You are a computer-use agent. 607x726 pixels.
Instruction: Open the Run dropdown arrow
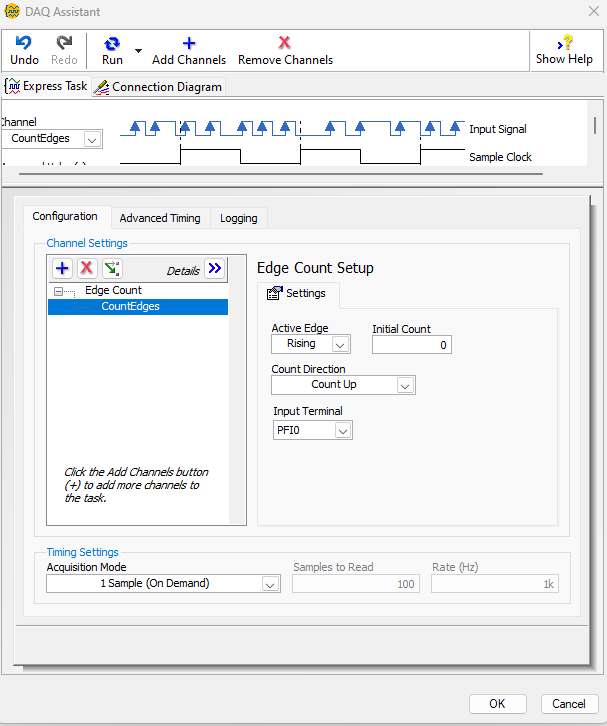pyautogui.click(x=138, y=50)
